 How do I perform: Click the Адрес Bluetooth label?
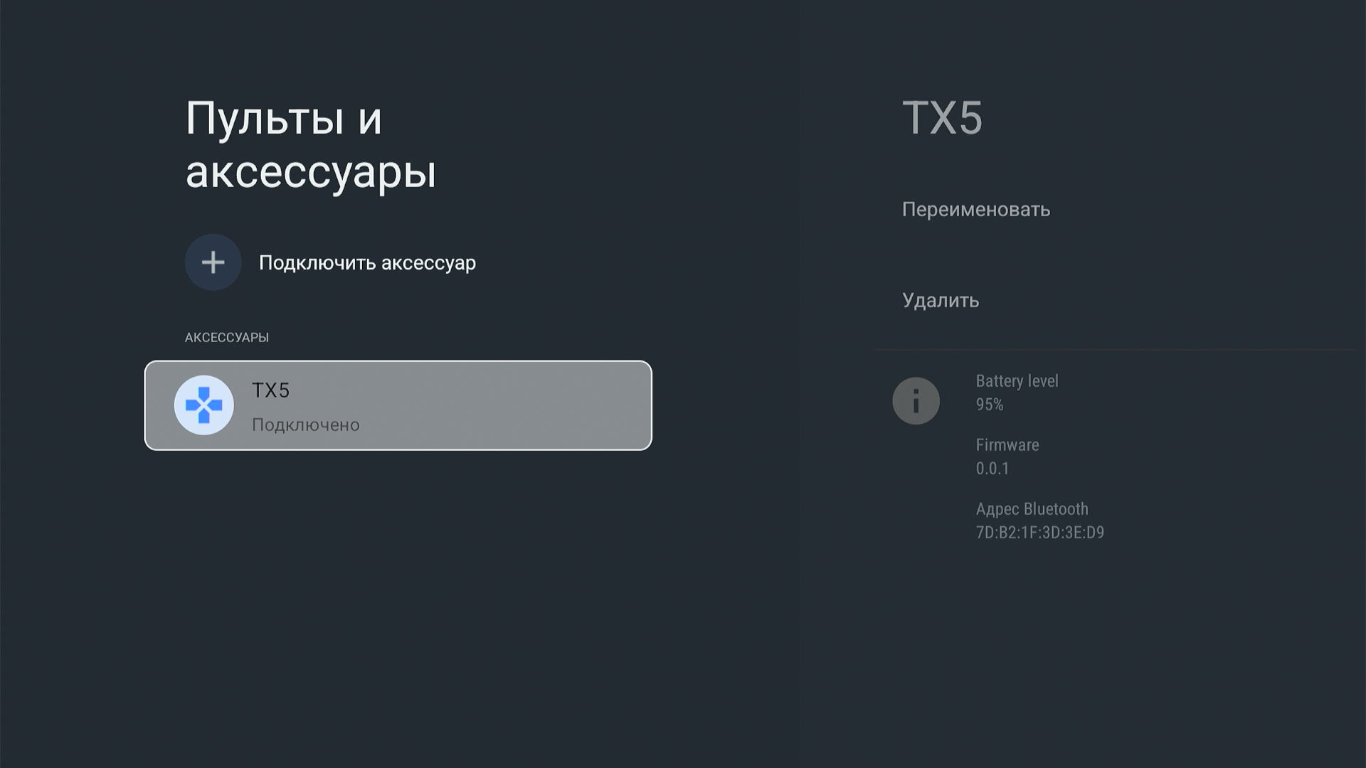[x=1032, y=509]
